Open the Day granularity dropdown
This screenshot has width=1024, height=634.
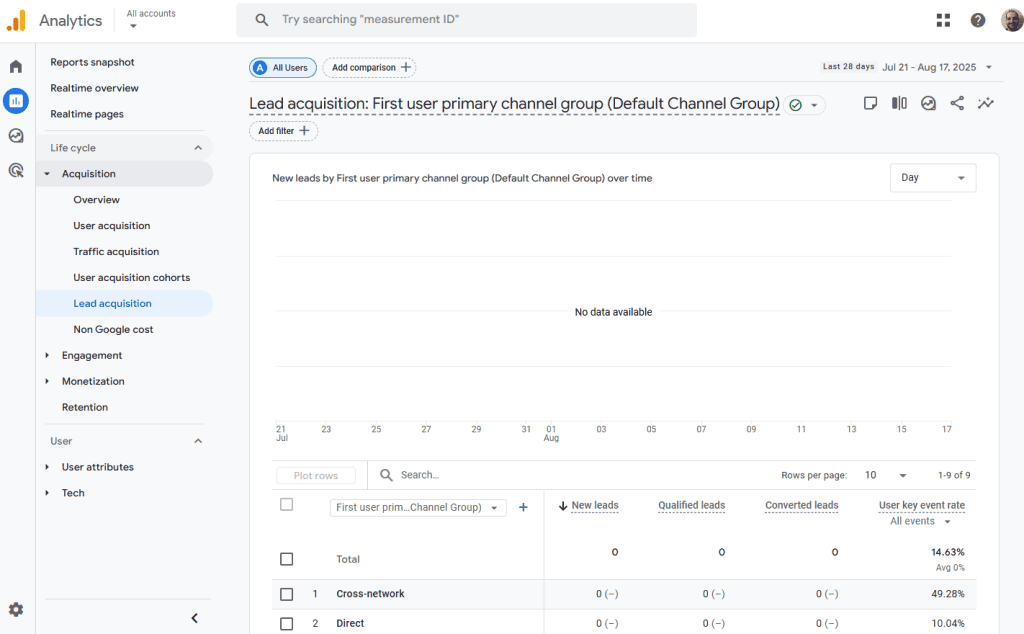coord(932,178)
